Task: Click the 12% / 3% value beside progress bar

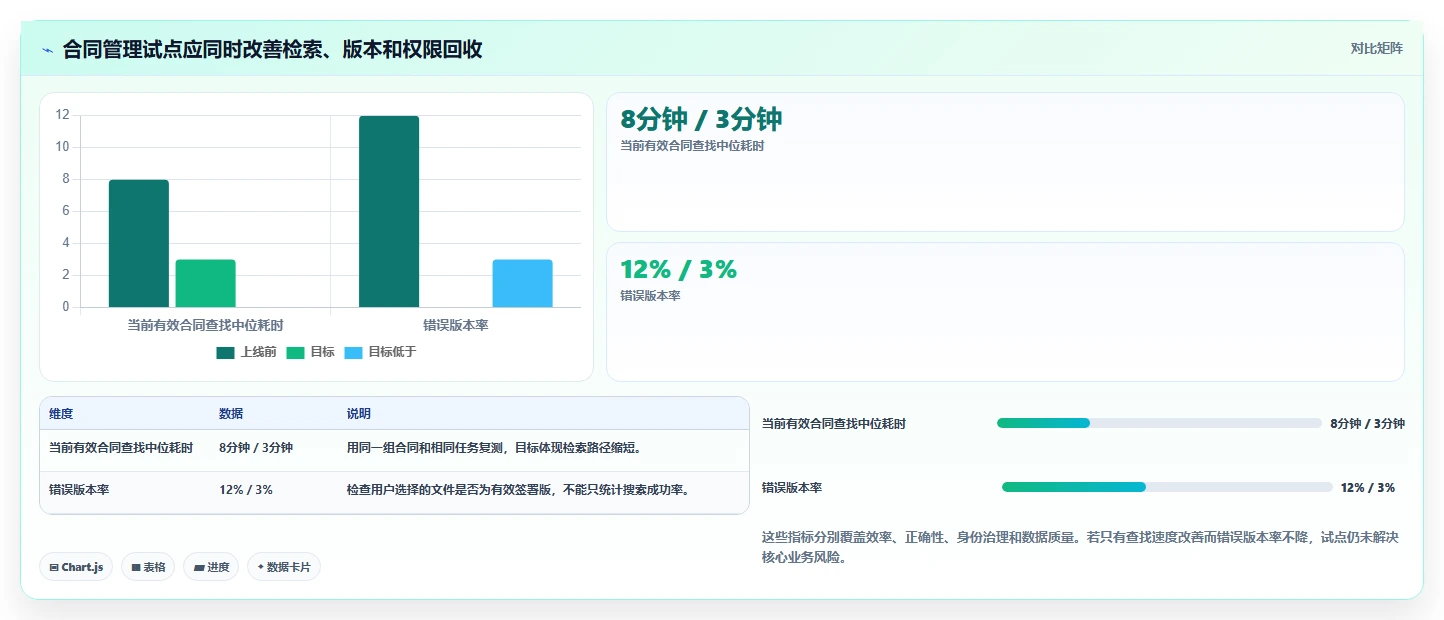Action: [x=1368, y=488]
